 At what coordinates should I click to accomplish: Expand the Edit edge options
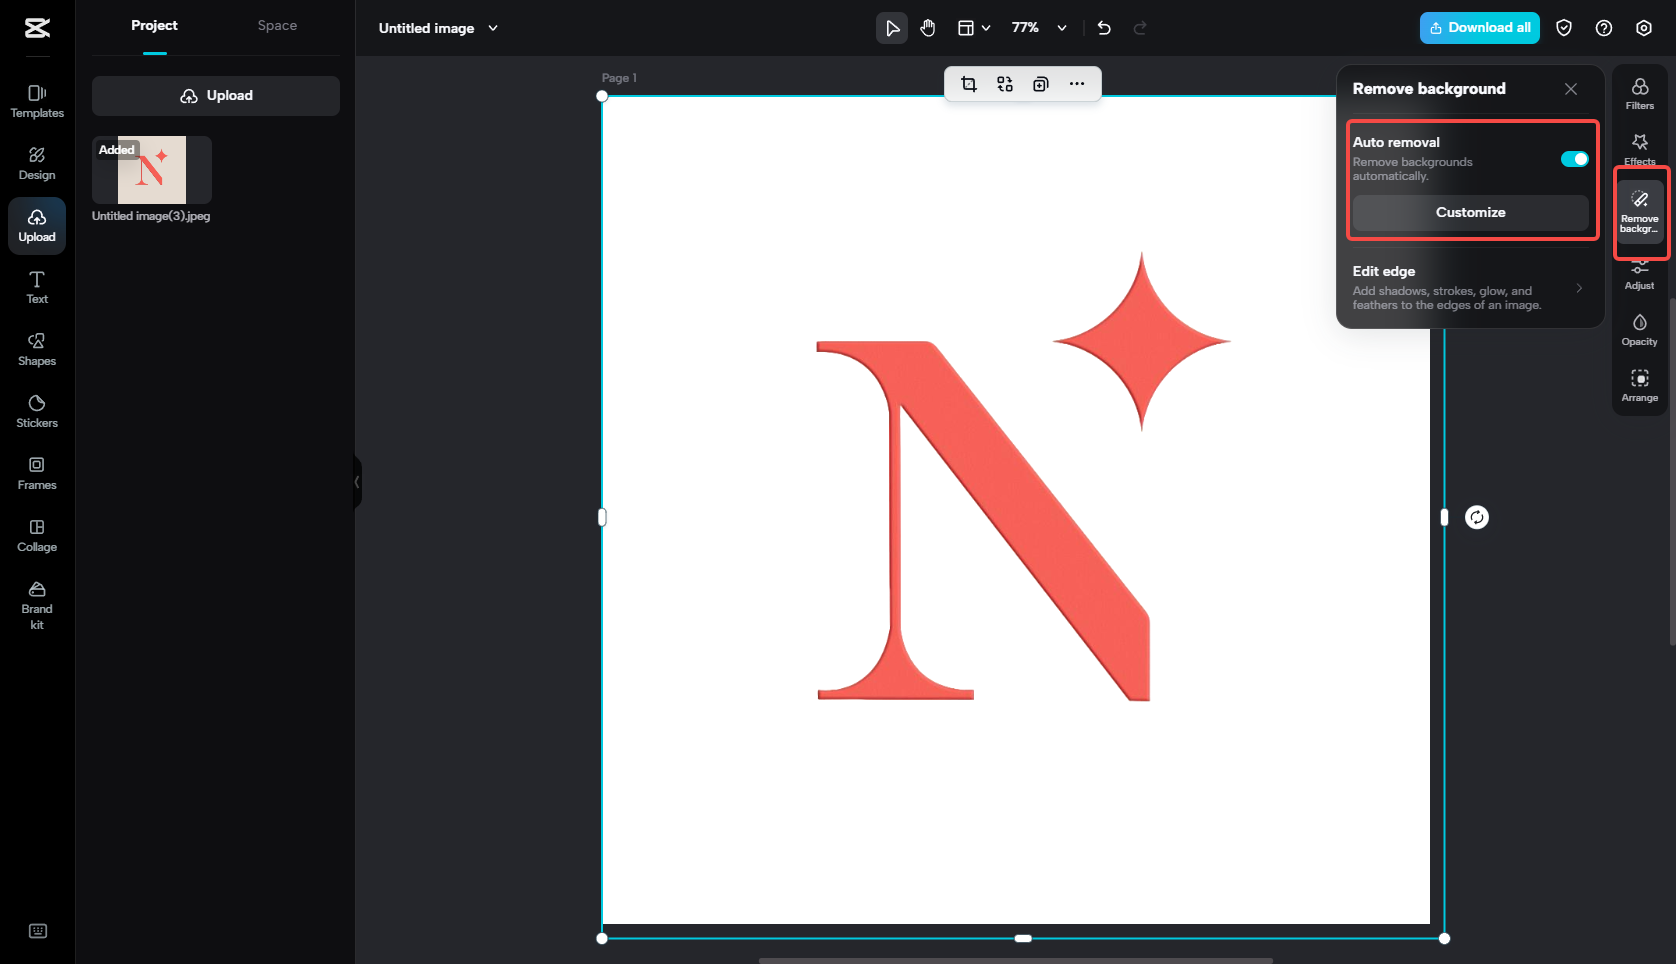click(x=1580, y=288)
